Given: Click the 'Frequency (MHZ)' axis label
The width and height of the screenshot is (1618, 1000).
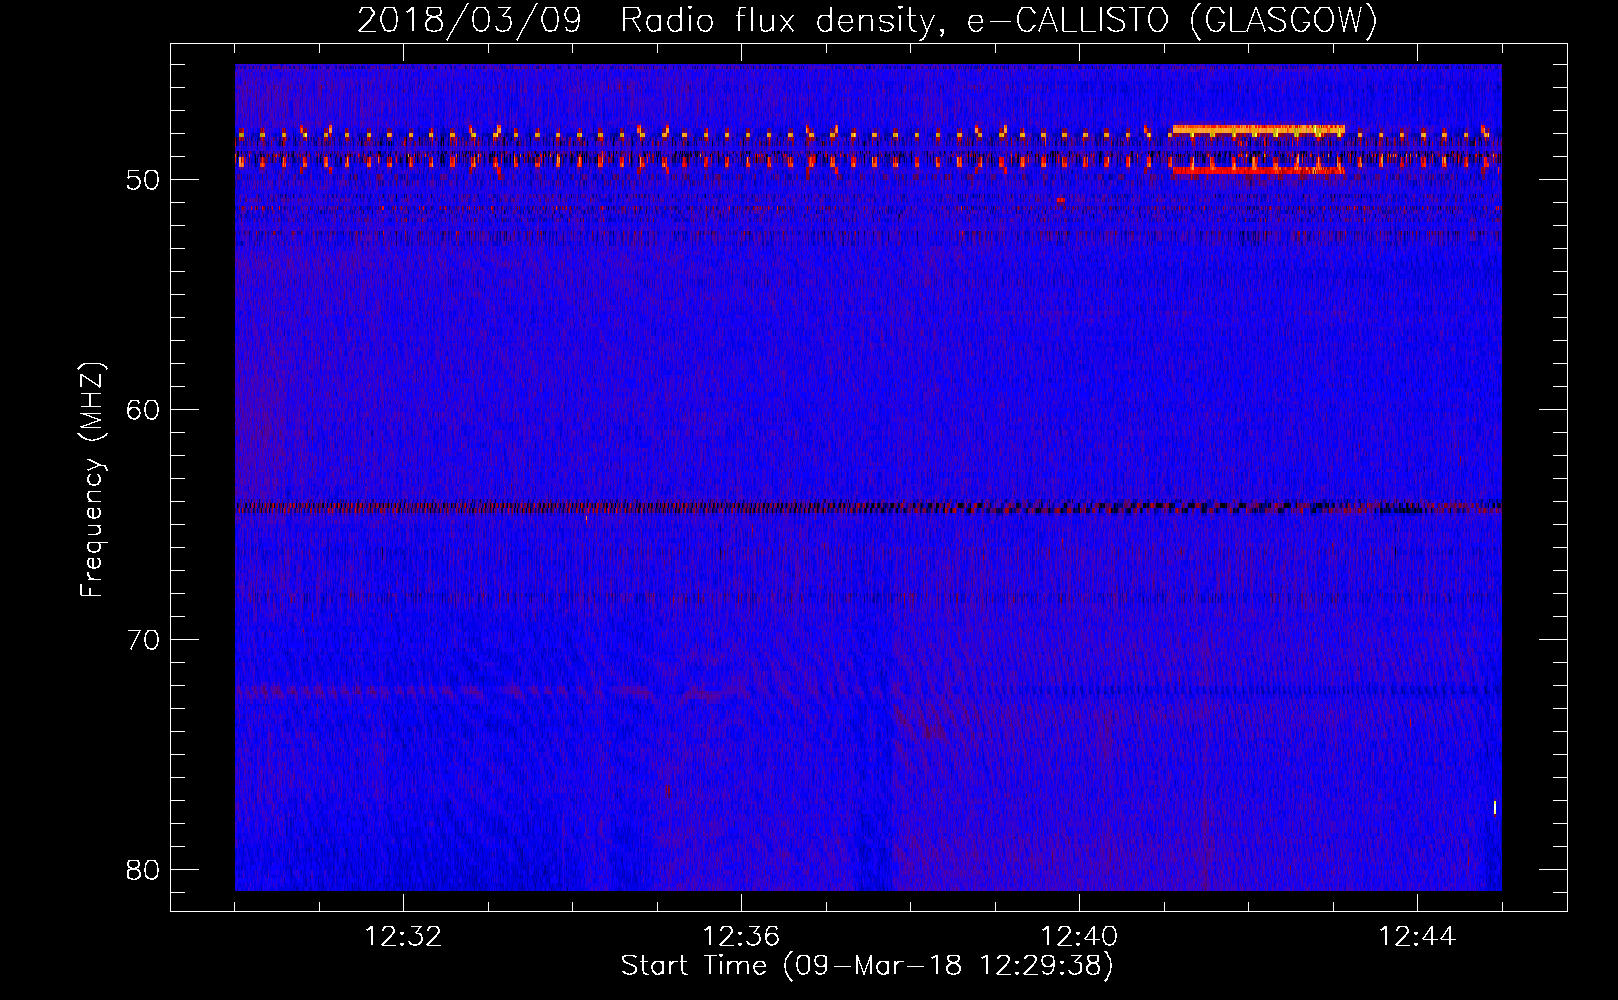Looking at the screenshot, I should (x=92, y=480).
